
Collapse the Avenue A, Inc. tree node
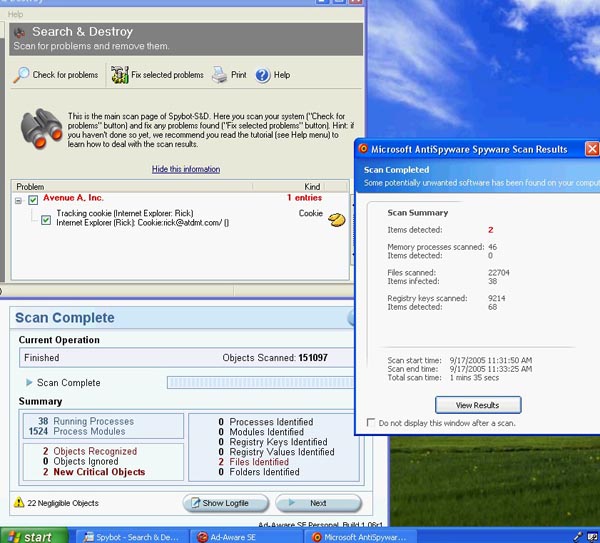click(18, 200)
